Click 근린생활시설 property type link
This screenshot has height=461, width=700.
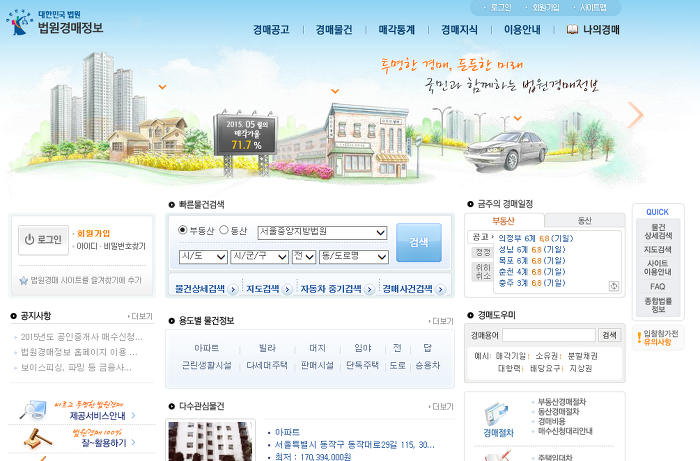(x=207, y=365)
